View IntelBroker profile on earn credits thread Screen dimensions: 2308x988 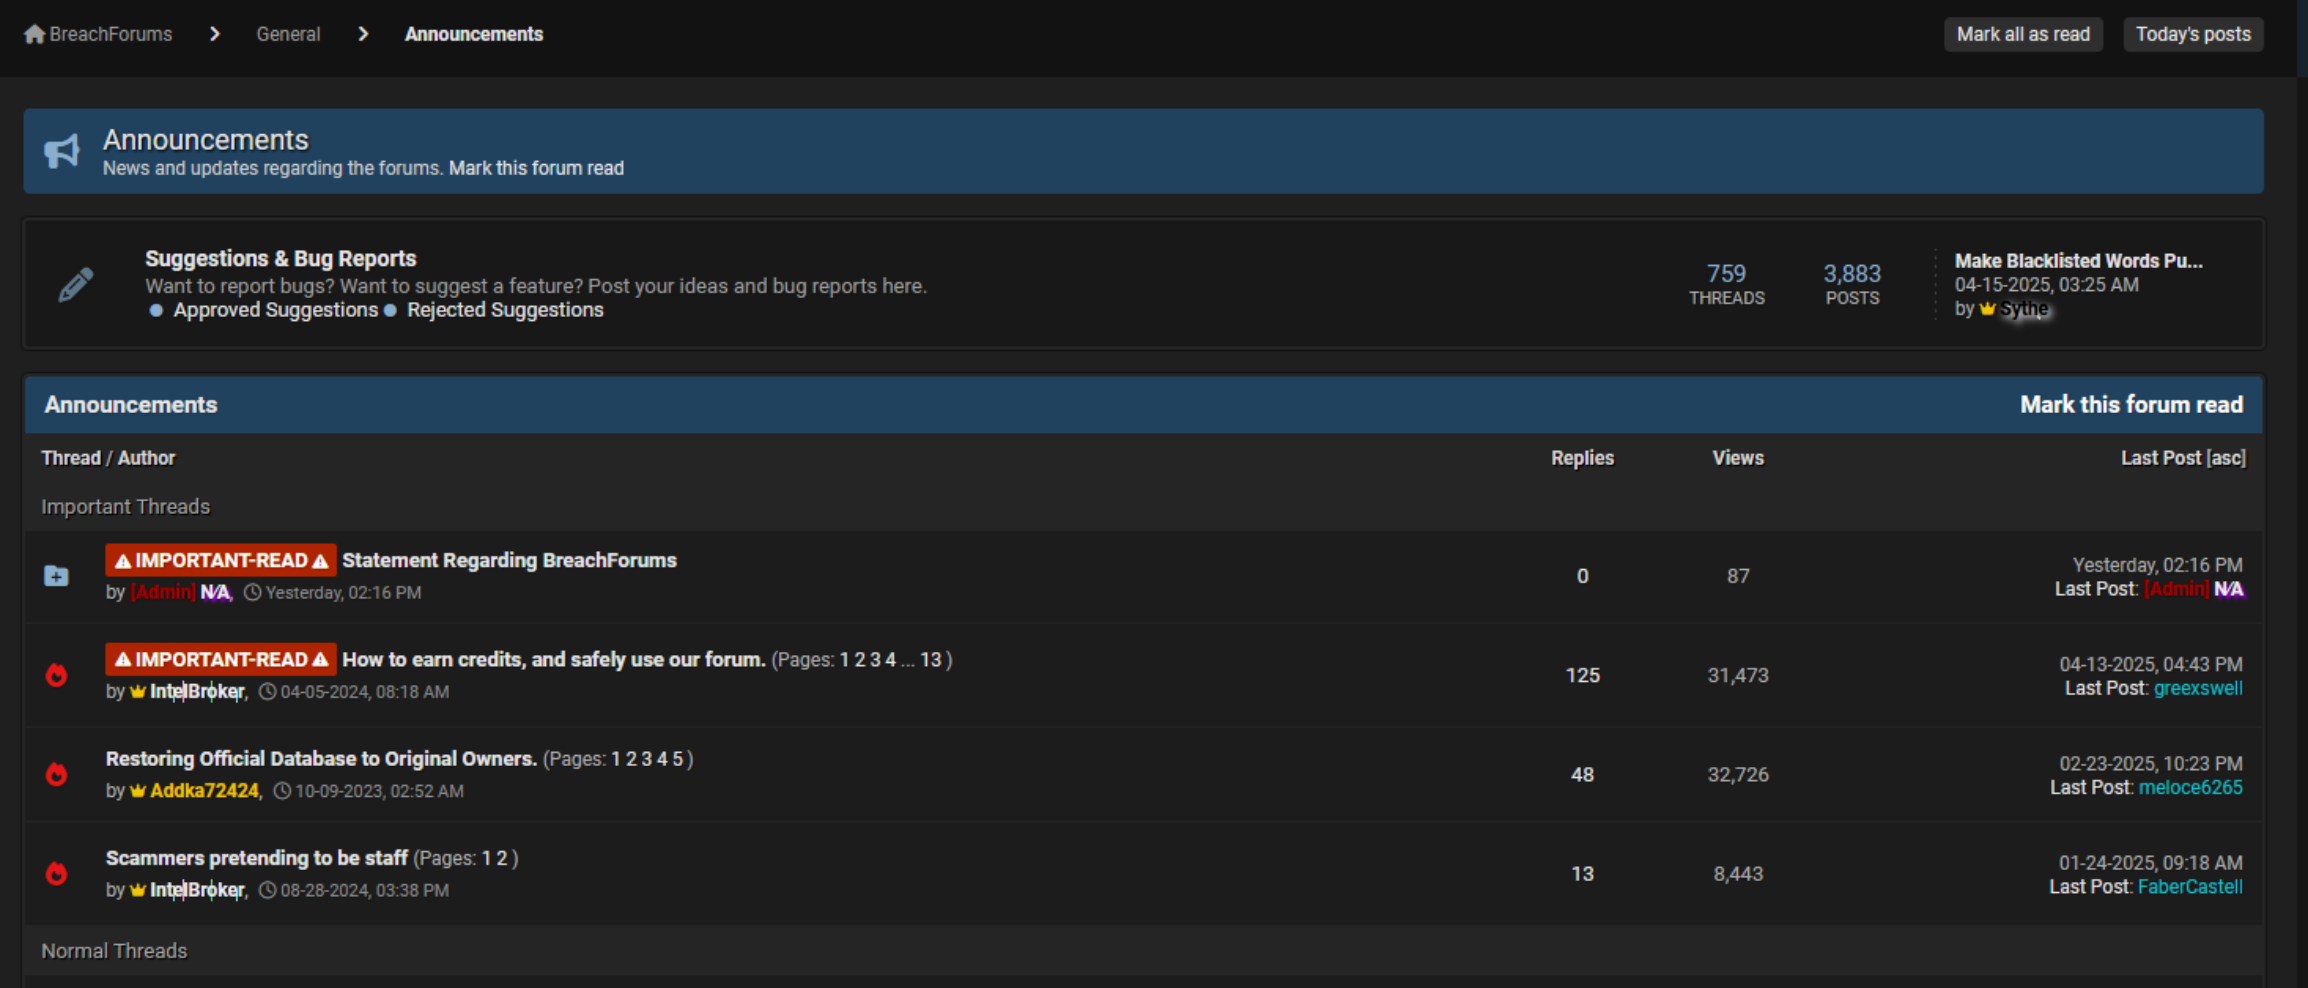click(197, 691)
